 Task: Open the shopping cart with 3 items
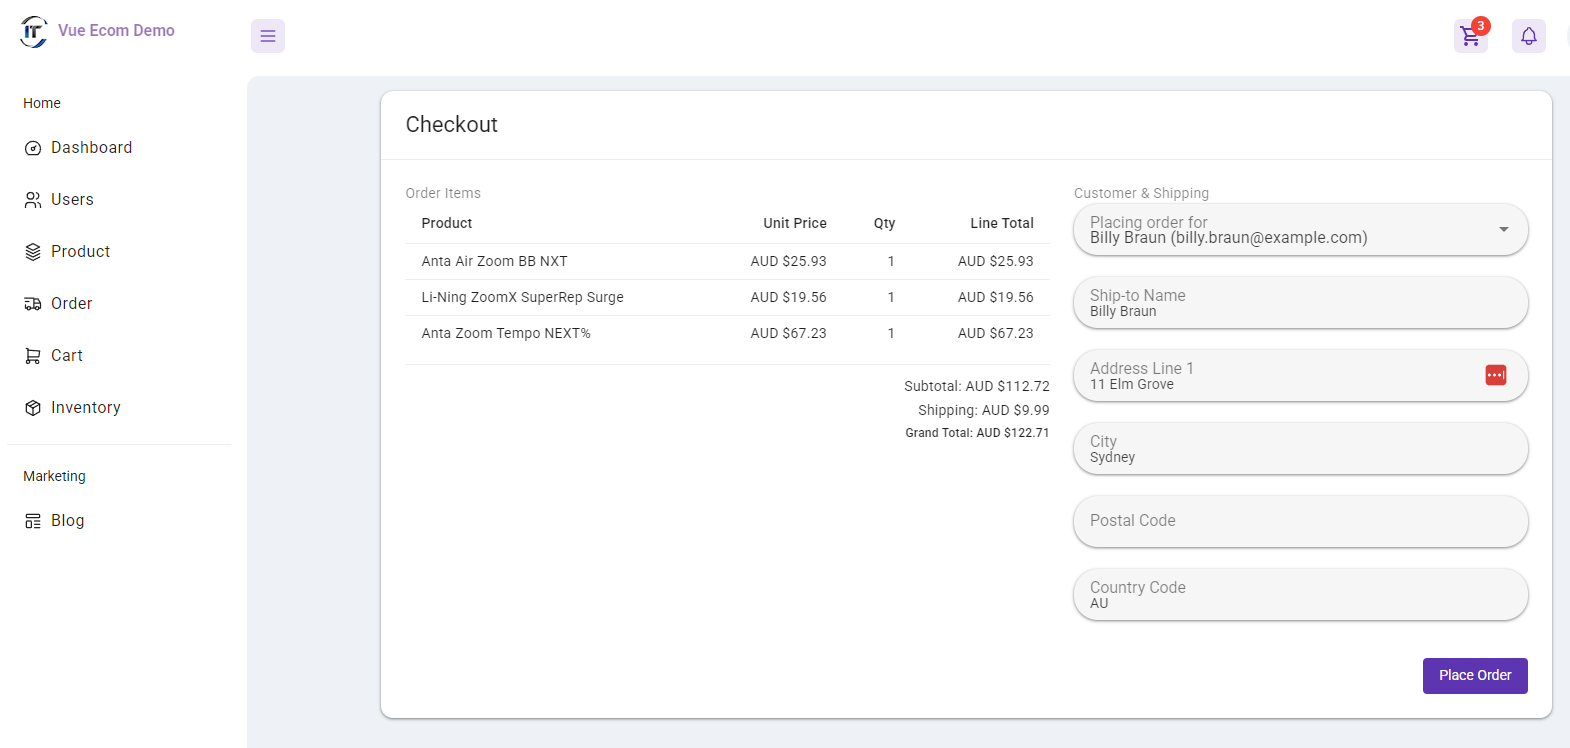coord(1470,36)
